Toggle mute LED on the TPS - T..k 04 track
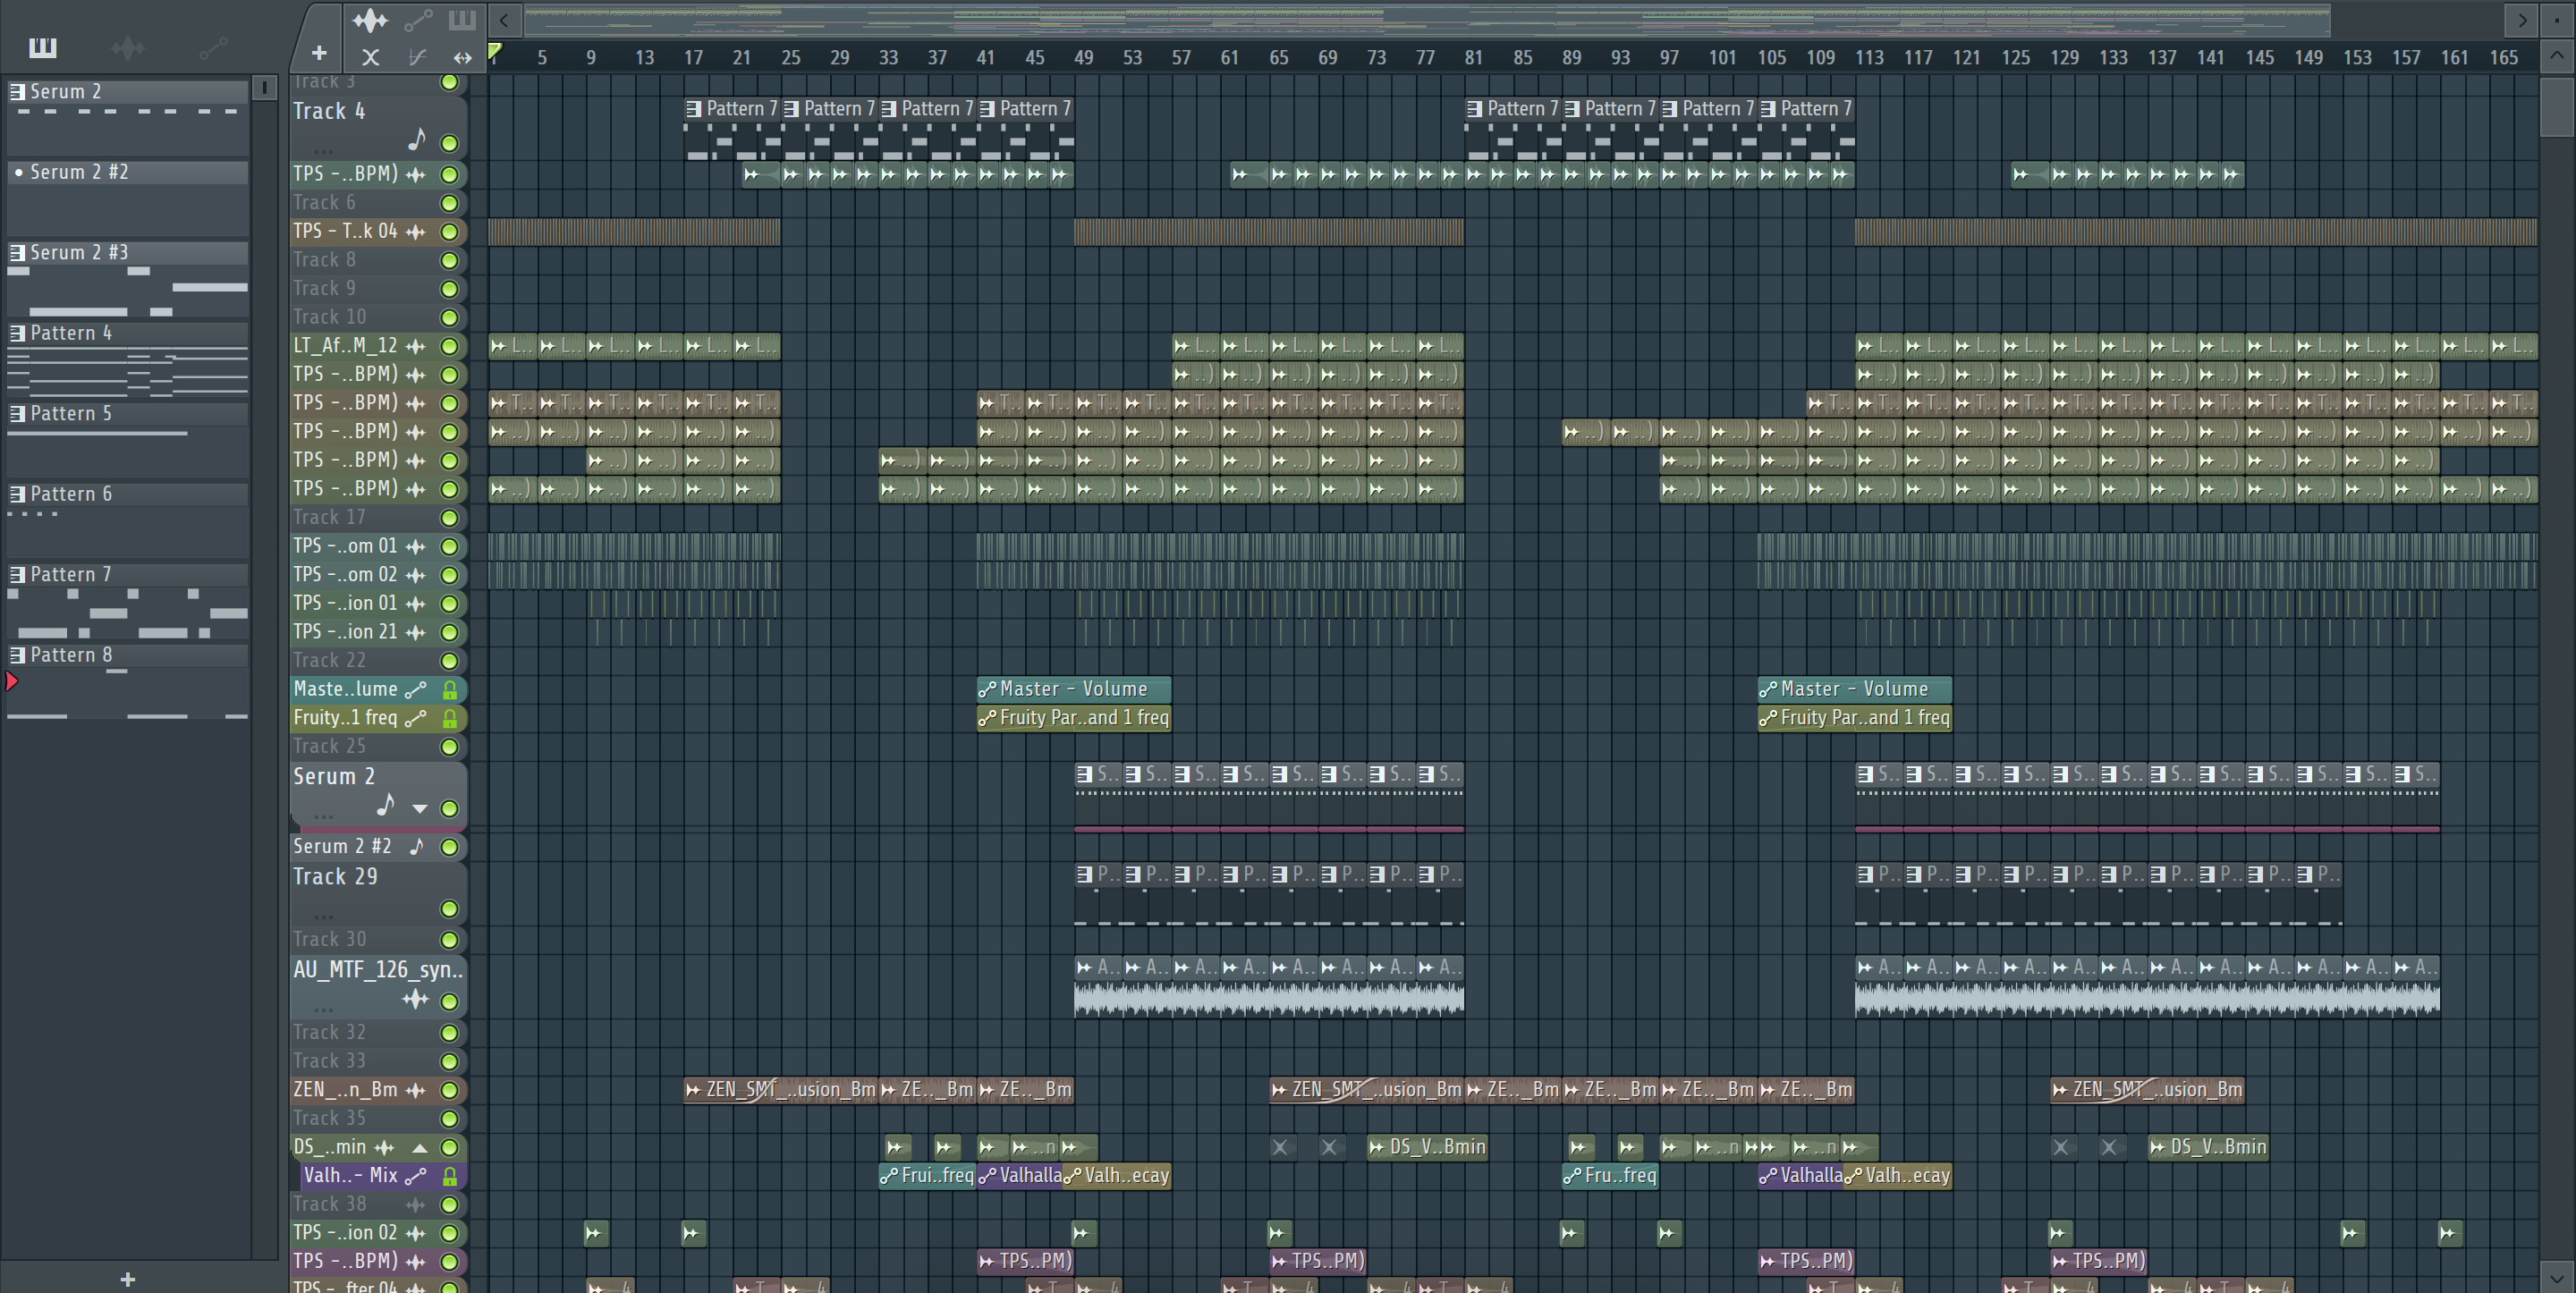 click(449, 232)
